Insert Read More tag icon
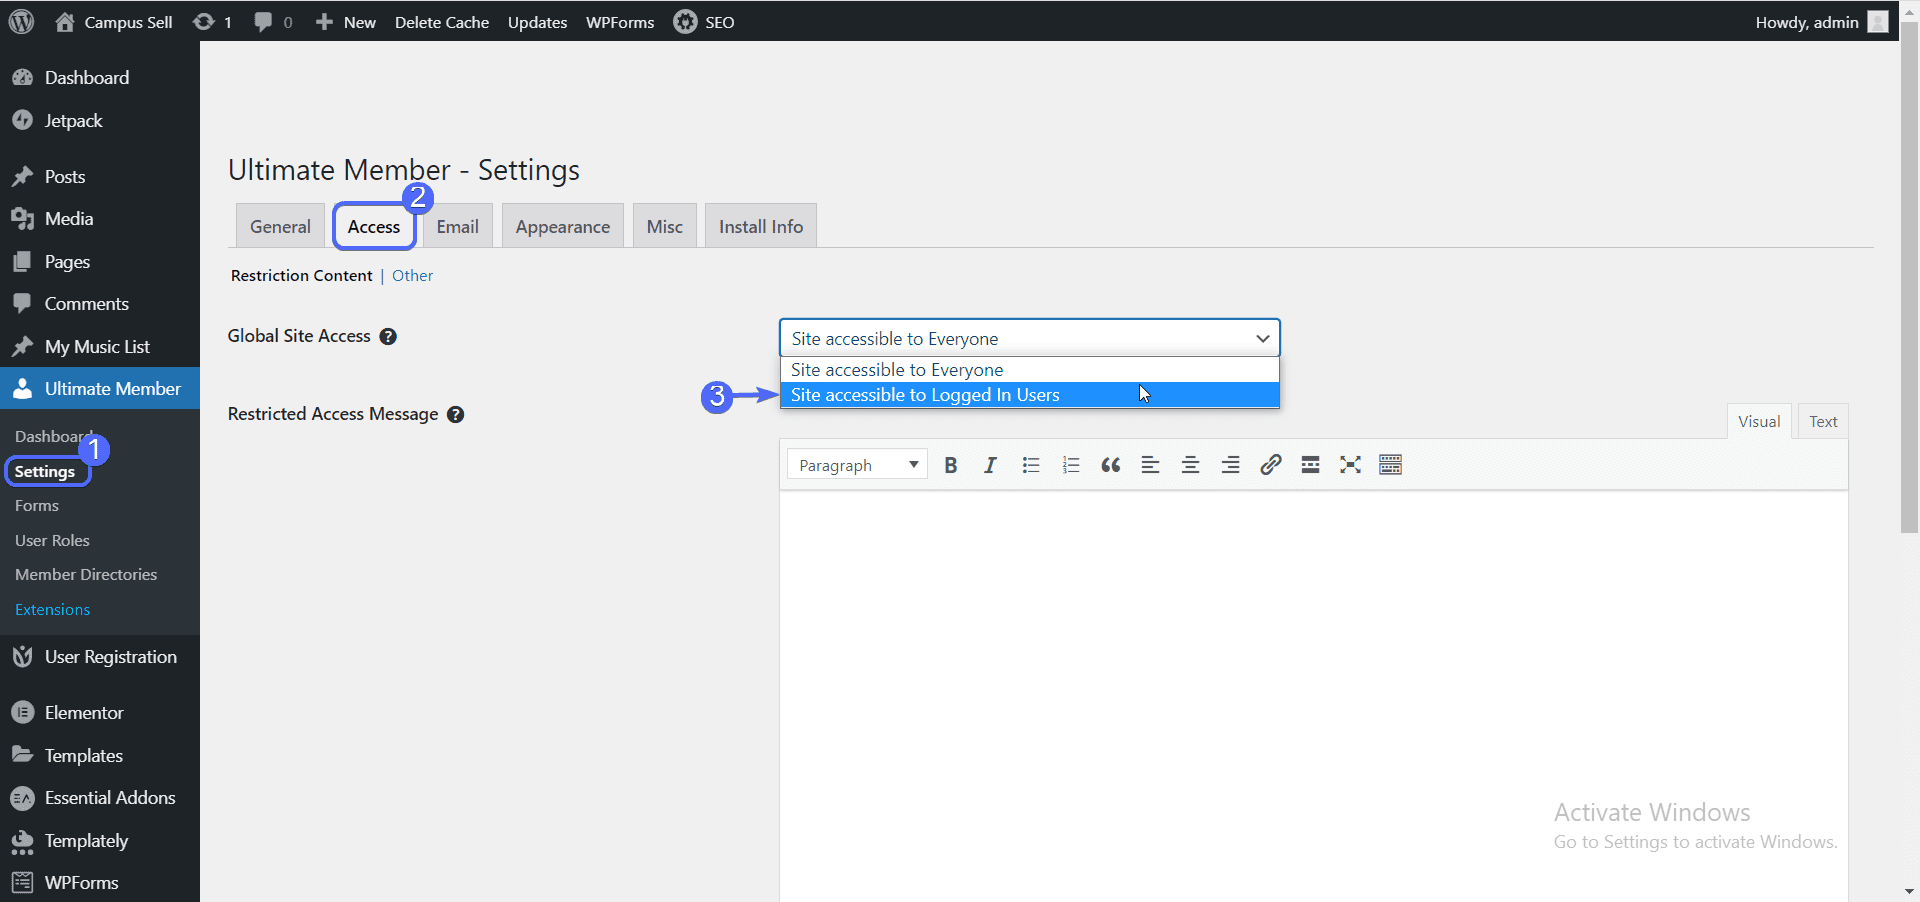The image size is (1920, 902). pos(1311,465)
